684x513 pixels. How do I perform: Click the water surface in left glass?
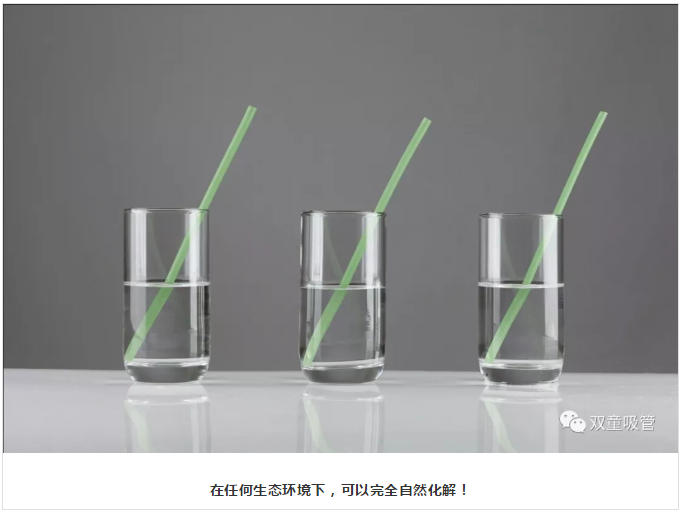tap(167, 283)
